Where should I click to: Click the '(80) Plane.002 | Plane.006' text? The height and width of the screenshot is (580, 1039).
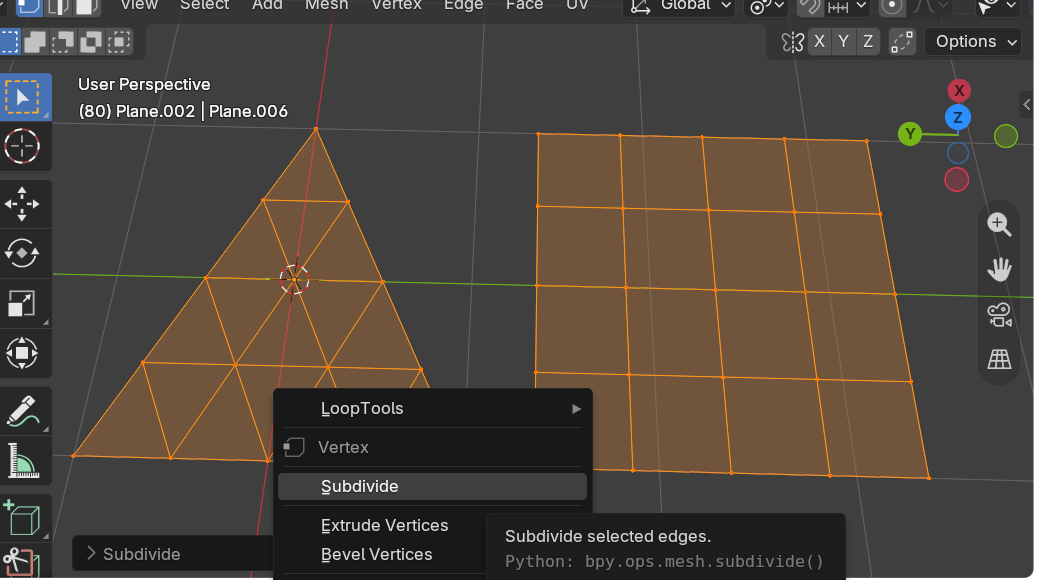pos(183,111)
